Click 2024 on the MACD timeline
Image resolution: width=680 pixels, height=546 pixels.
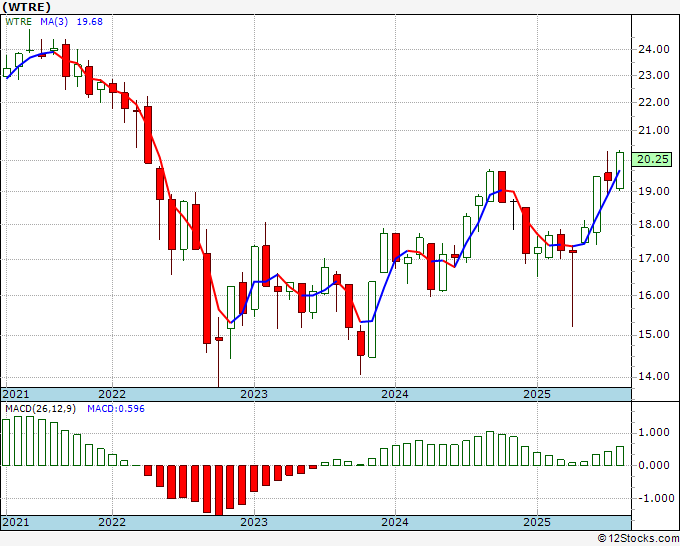click(395, 522)
